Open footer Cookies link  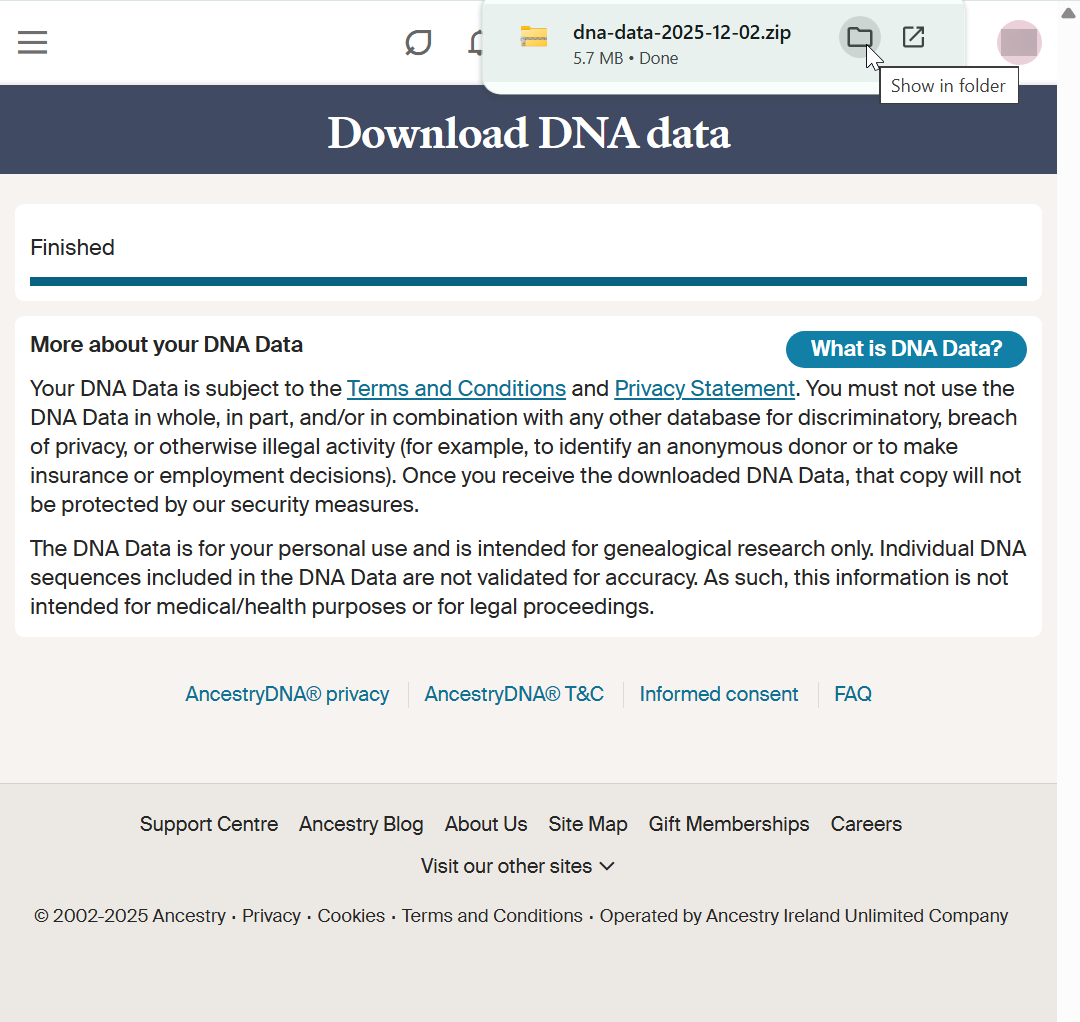[x=351, y=915]
